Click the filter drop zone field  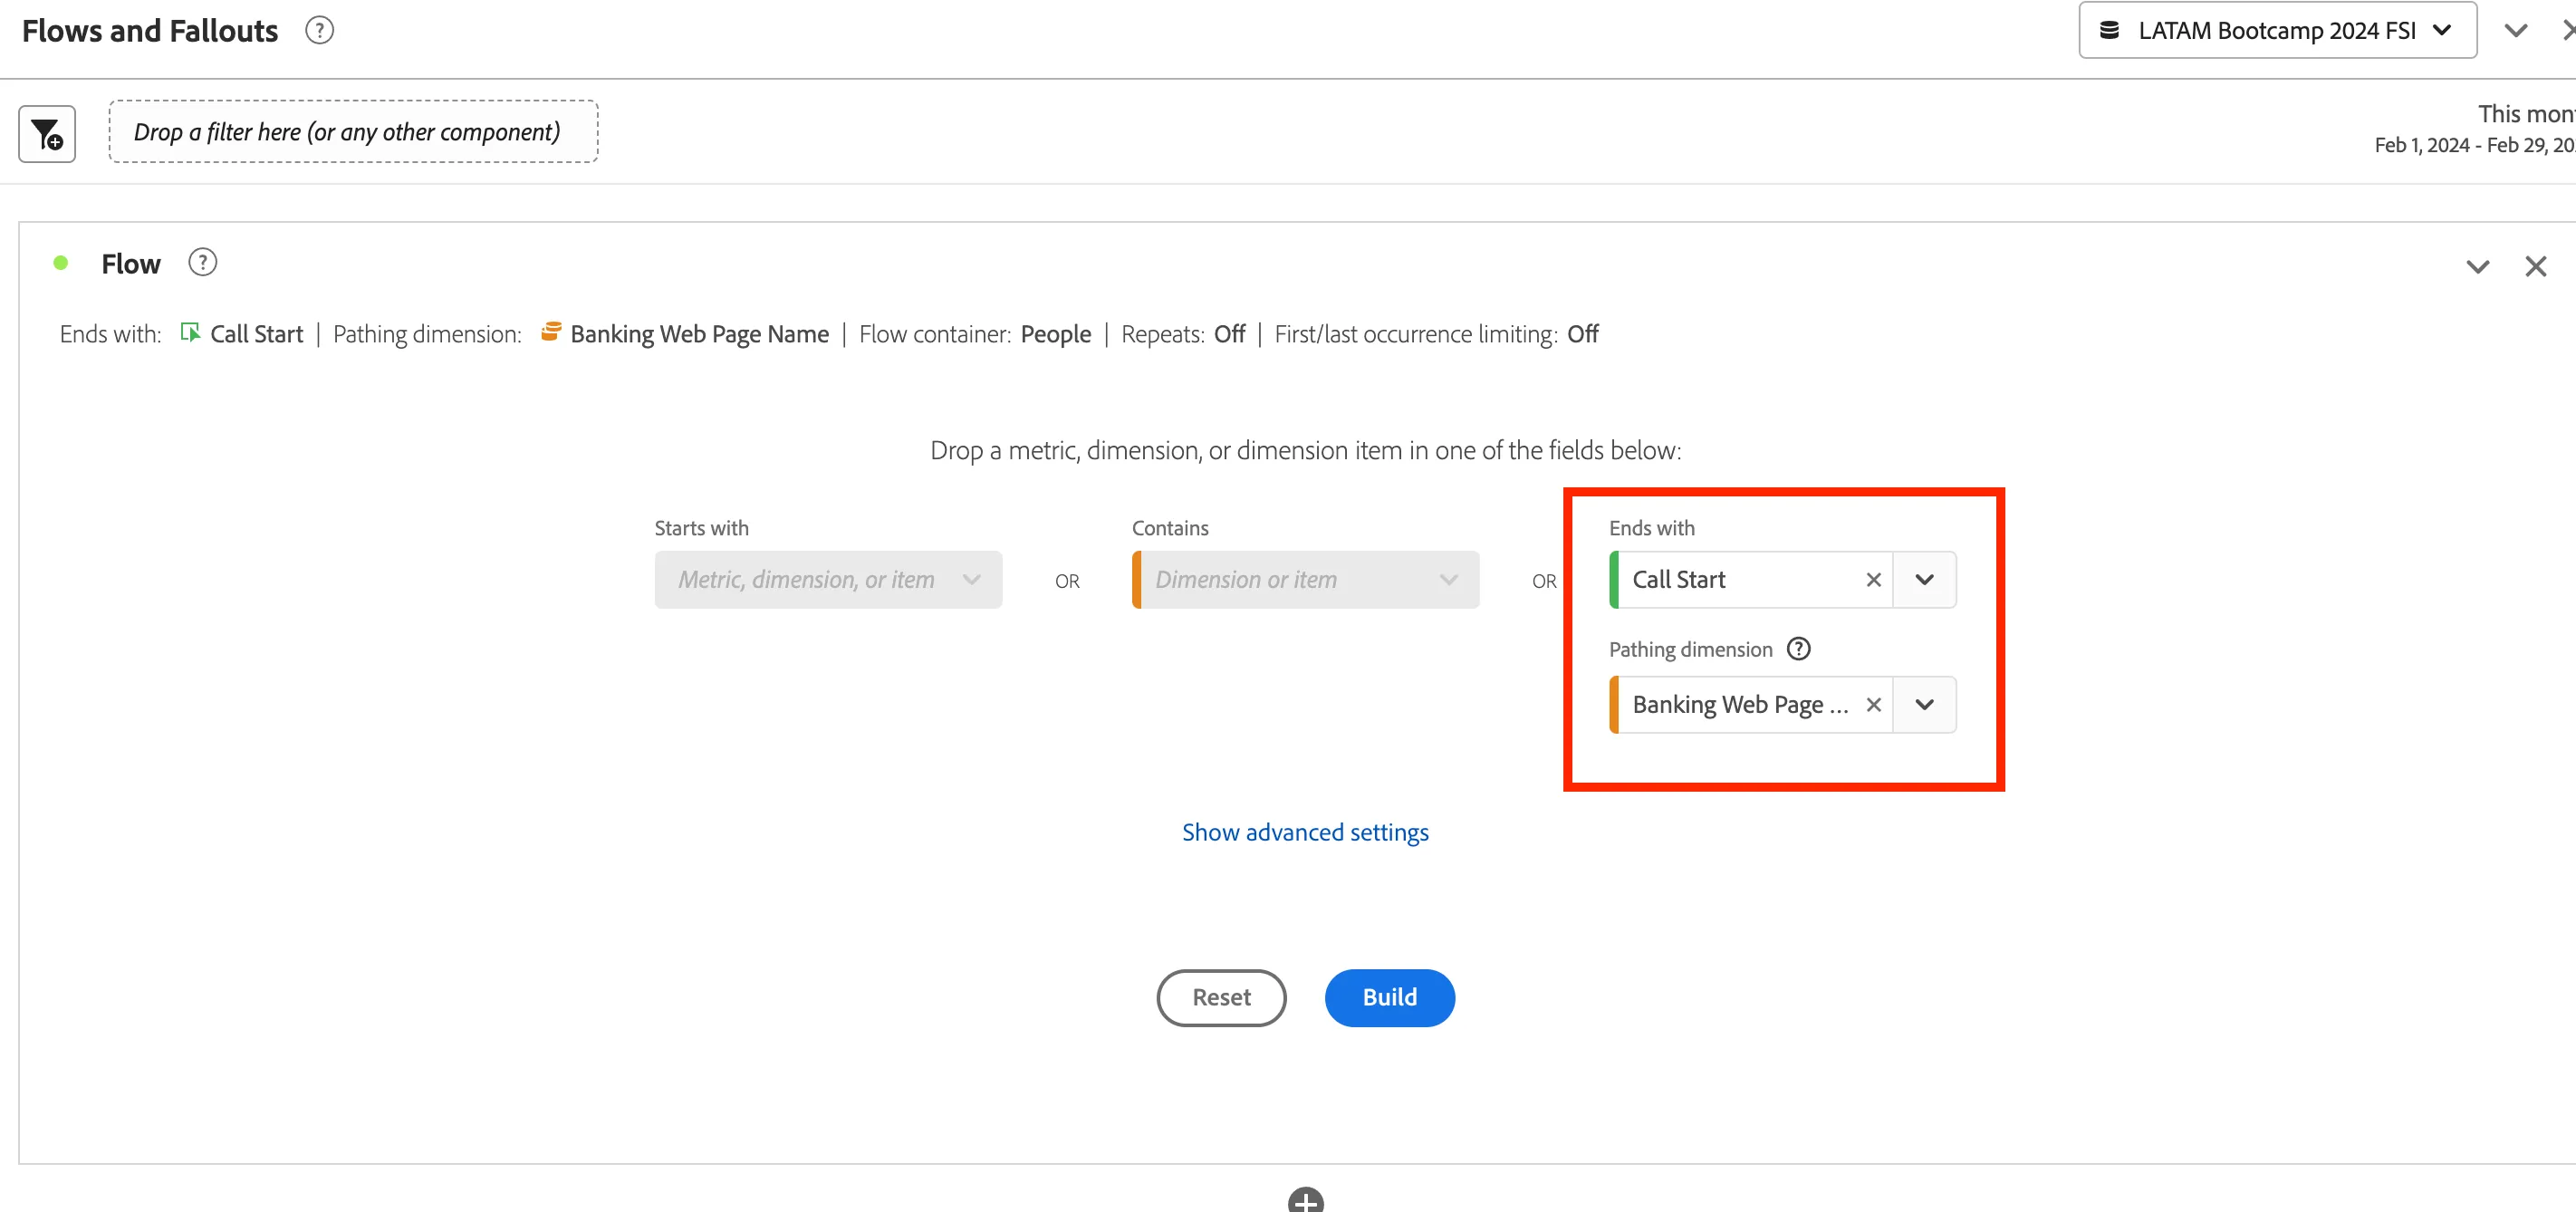tap(353, 132)
